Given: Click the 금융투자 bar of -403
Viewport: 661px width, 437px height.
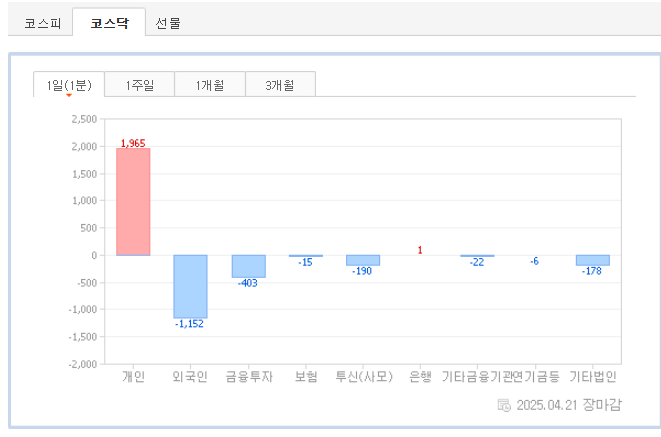Looking at the screenshot, I should tap(249, 266).
